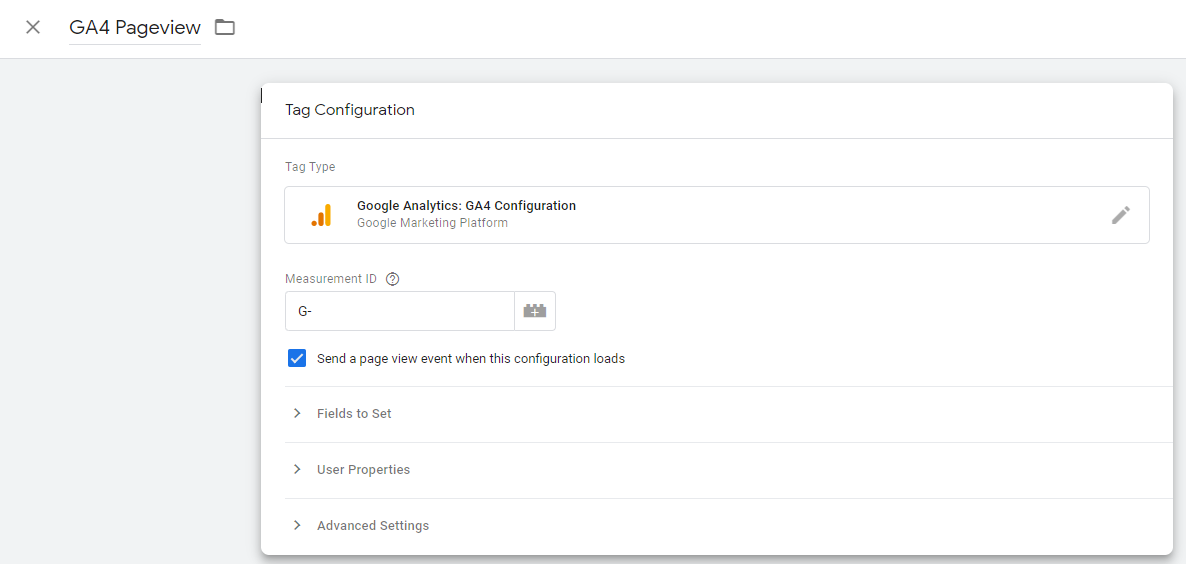1186x564 pixels.
Task: Expand the Advanced Settings chevron arrow
Action: pyautogui.click(x=297, y=525)
